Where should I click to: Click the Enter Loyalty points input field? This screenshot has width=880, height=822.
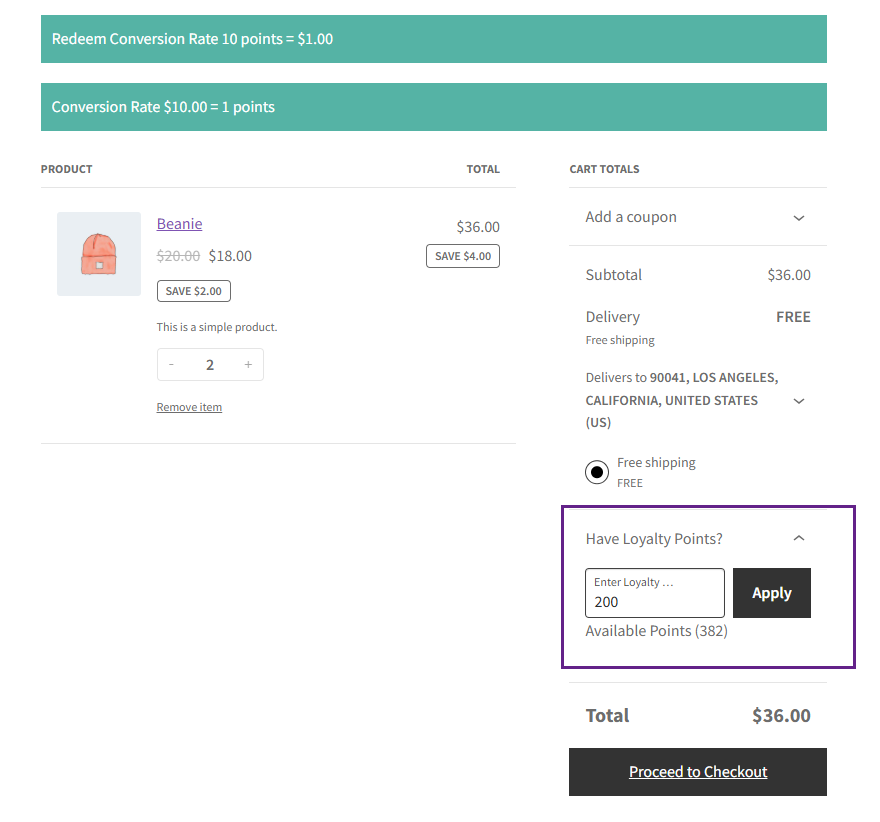(x=654, y=594)
